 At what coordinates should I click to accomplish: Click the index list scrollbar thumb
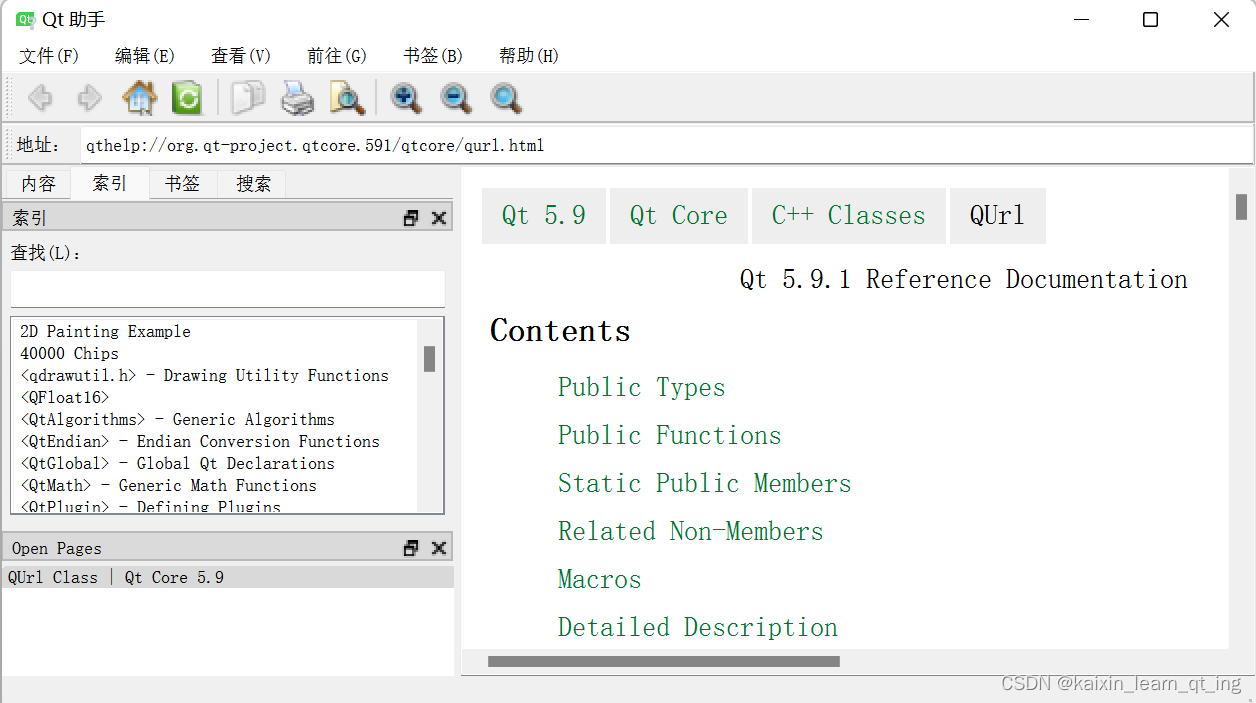click(x=429, y=359)
